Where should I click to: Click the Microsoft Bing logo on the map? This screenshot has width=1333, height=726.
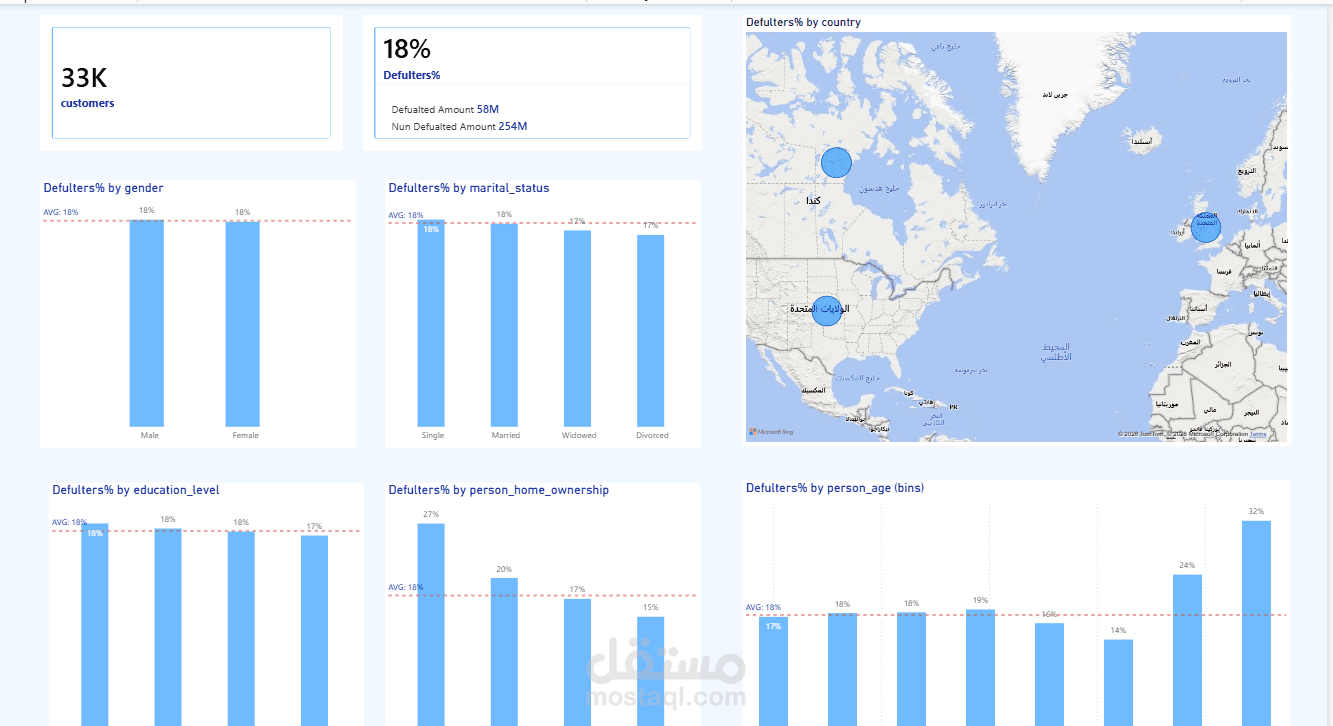point(772,432)
